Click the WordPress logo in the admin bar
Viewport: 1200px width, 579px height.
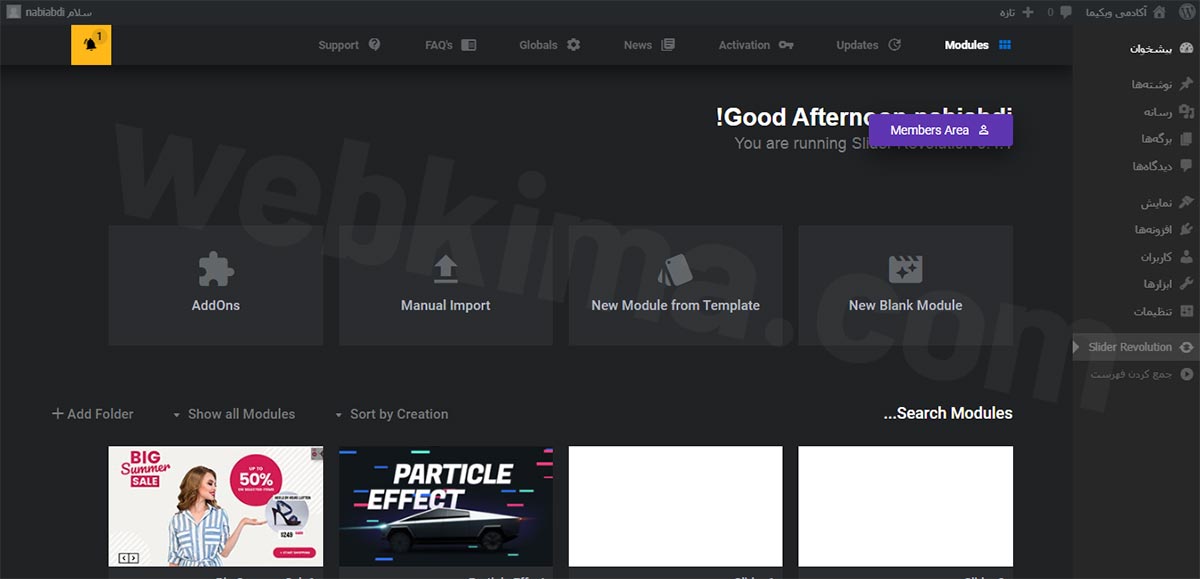coord(1186,12)
